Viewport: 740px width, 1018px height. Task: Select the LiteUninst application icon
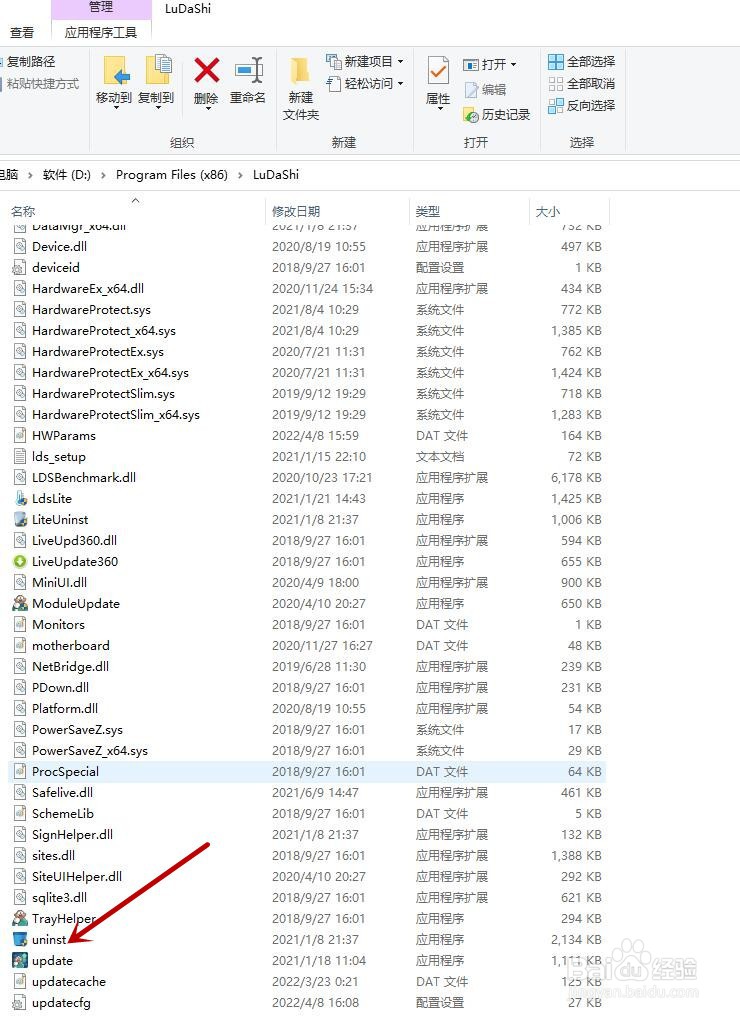(x=20, y=519)
